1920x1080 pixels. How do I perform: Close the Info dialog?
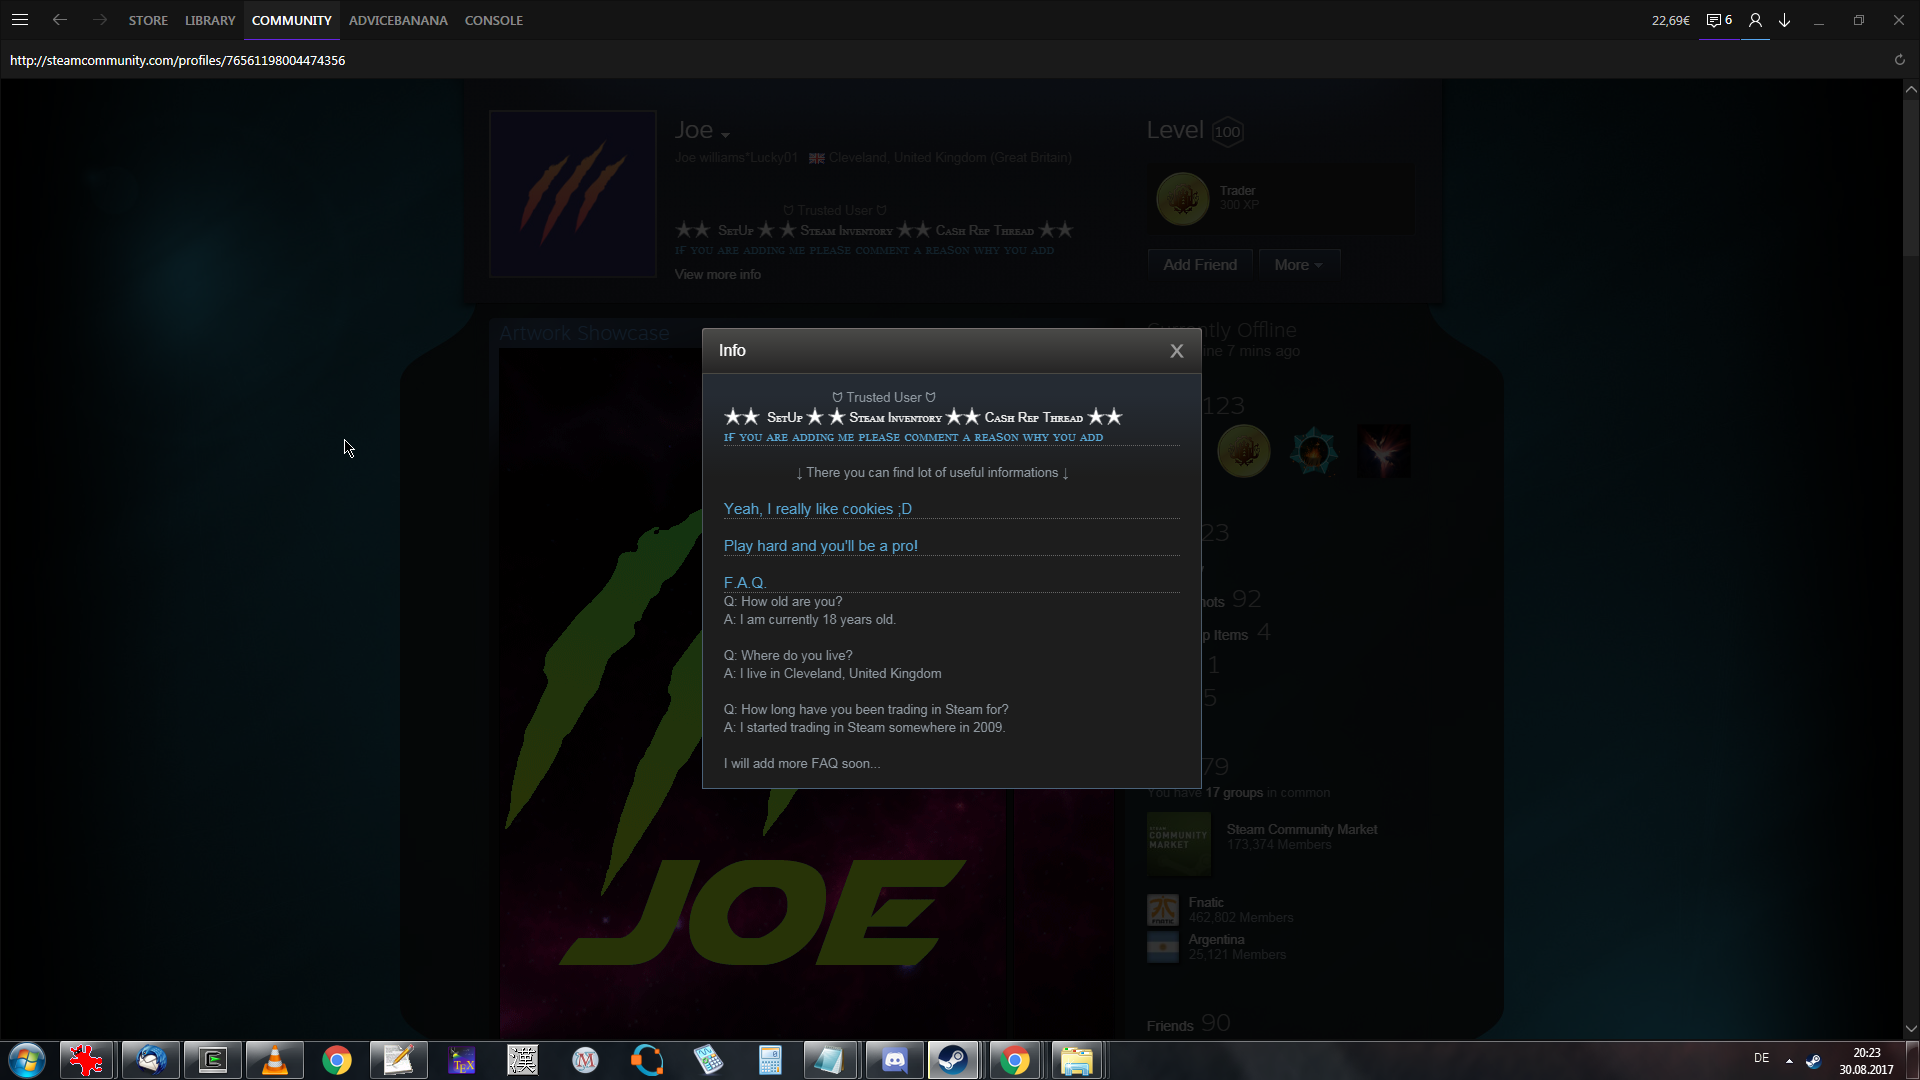[1177, 351]
